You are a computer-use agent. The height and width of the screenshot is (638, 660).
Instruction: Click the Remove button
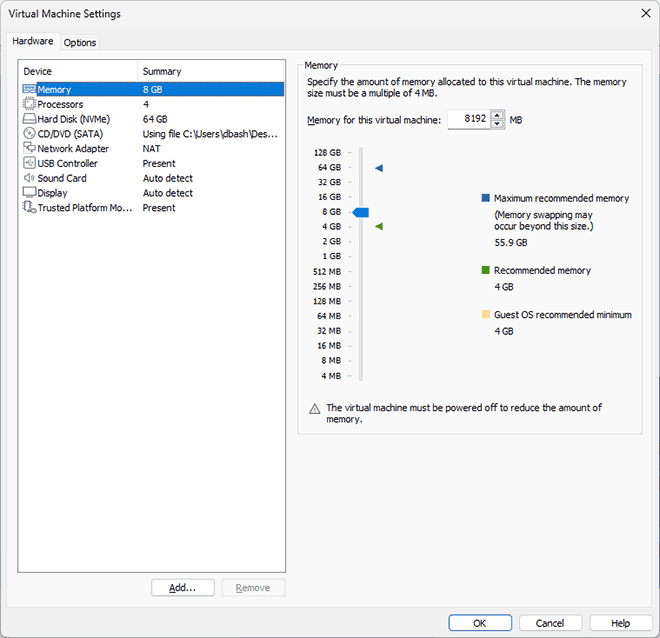tap(253, 587)
